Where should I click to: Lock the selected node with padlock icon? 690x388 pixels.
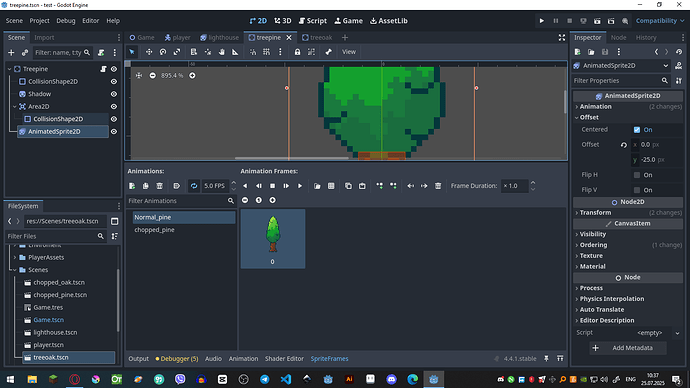(x=297, y=52)
